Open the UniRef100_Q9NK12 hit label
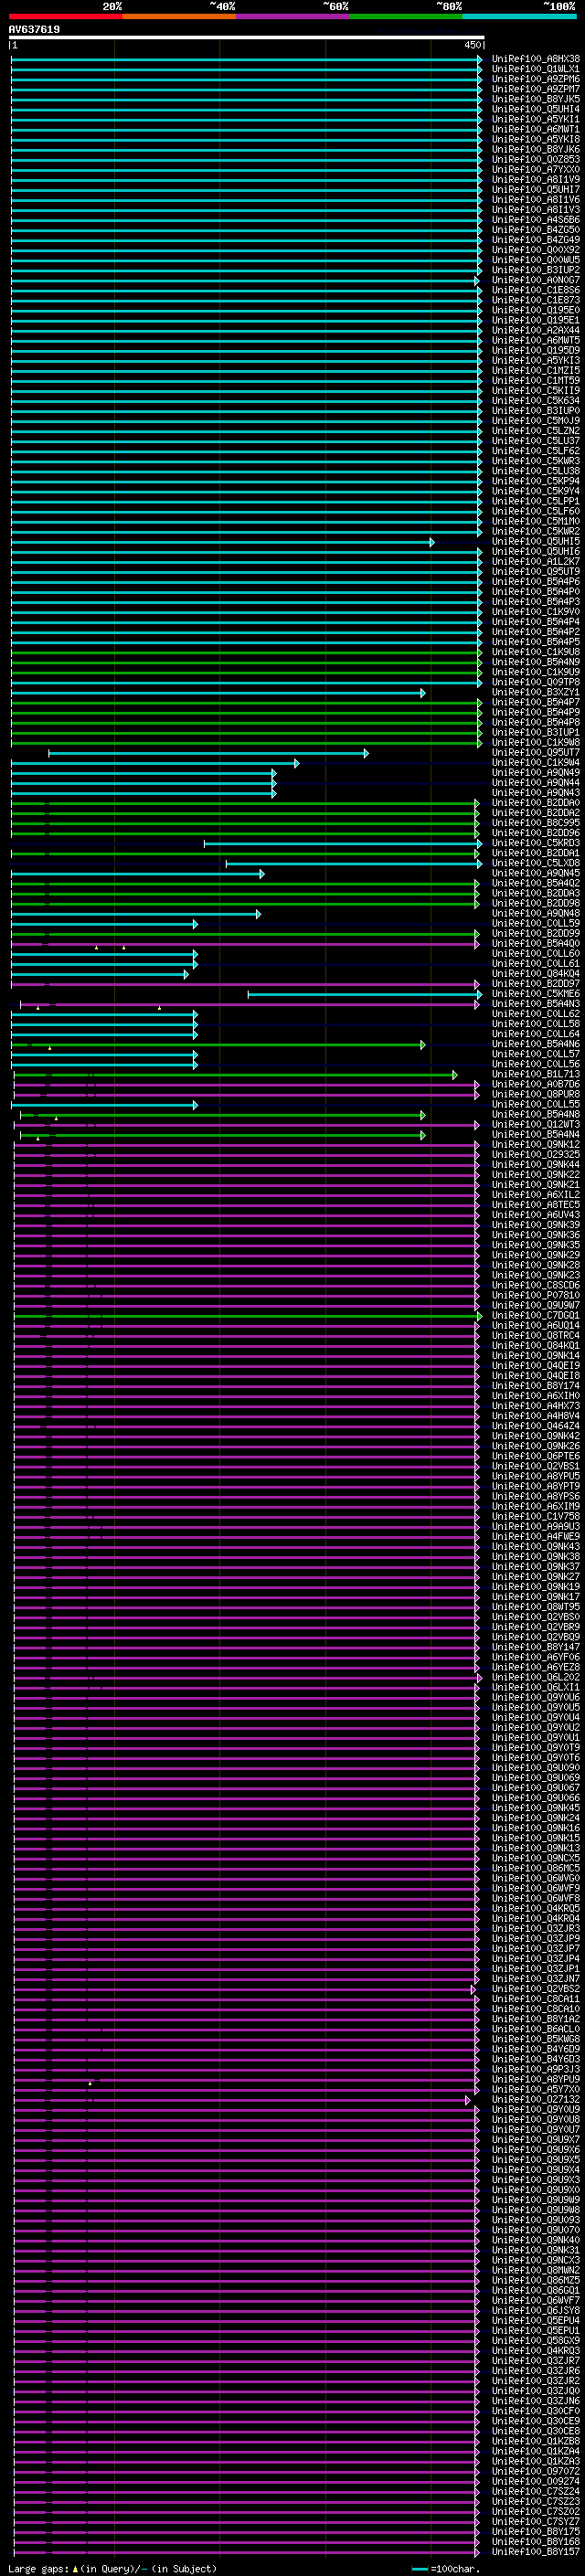Viewport: 585px width, 2576px height. click(x=535, y=1145)
